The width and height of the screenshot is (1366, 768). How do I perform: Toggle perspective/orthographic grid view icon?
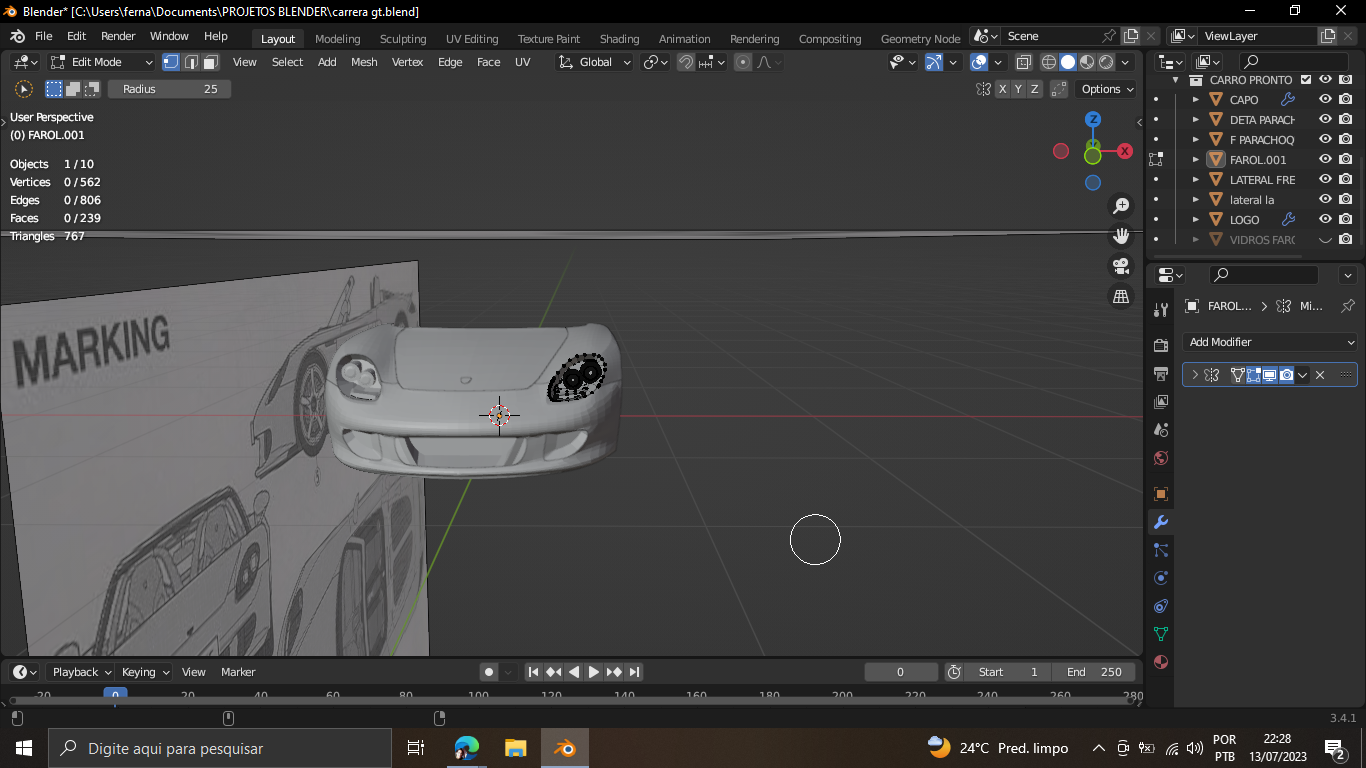[1121, 296]
